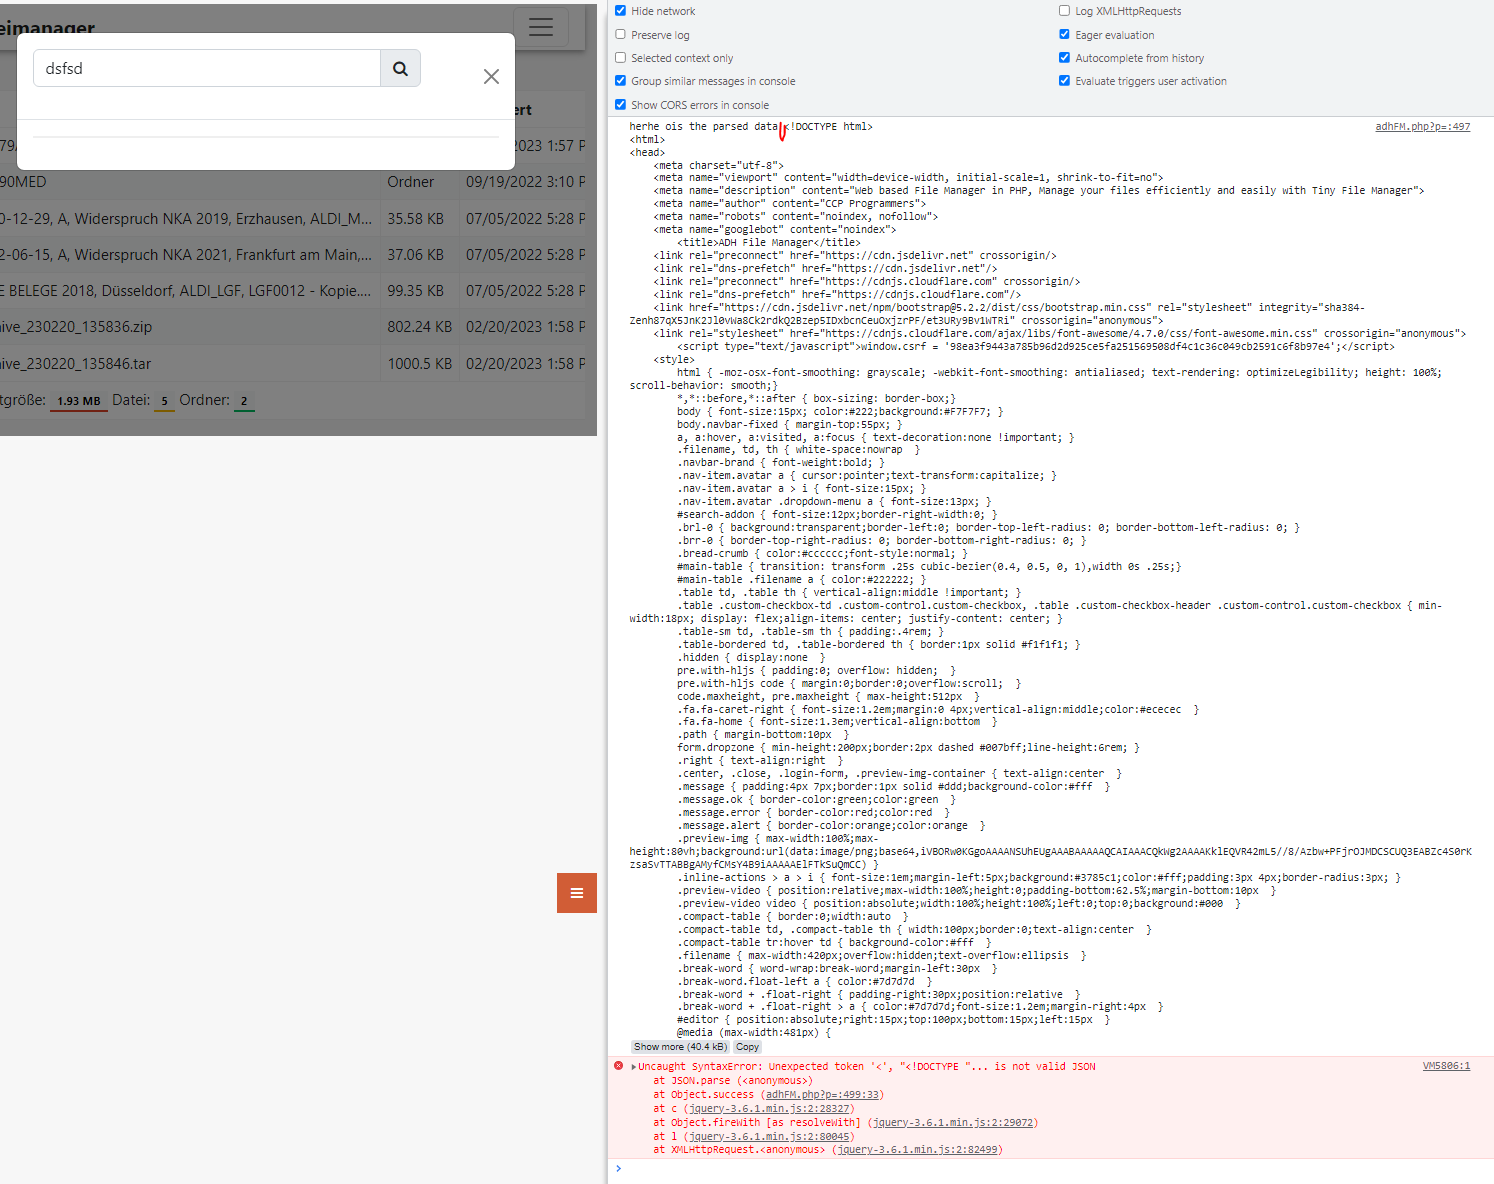Open the red floating menu button
This screenshot has width=1494, height=1184.
576,893
